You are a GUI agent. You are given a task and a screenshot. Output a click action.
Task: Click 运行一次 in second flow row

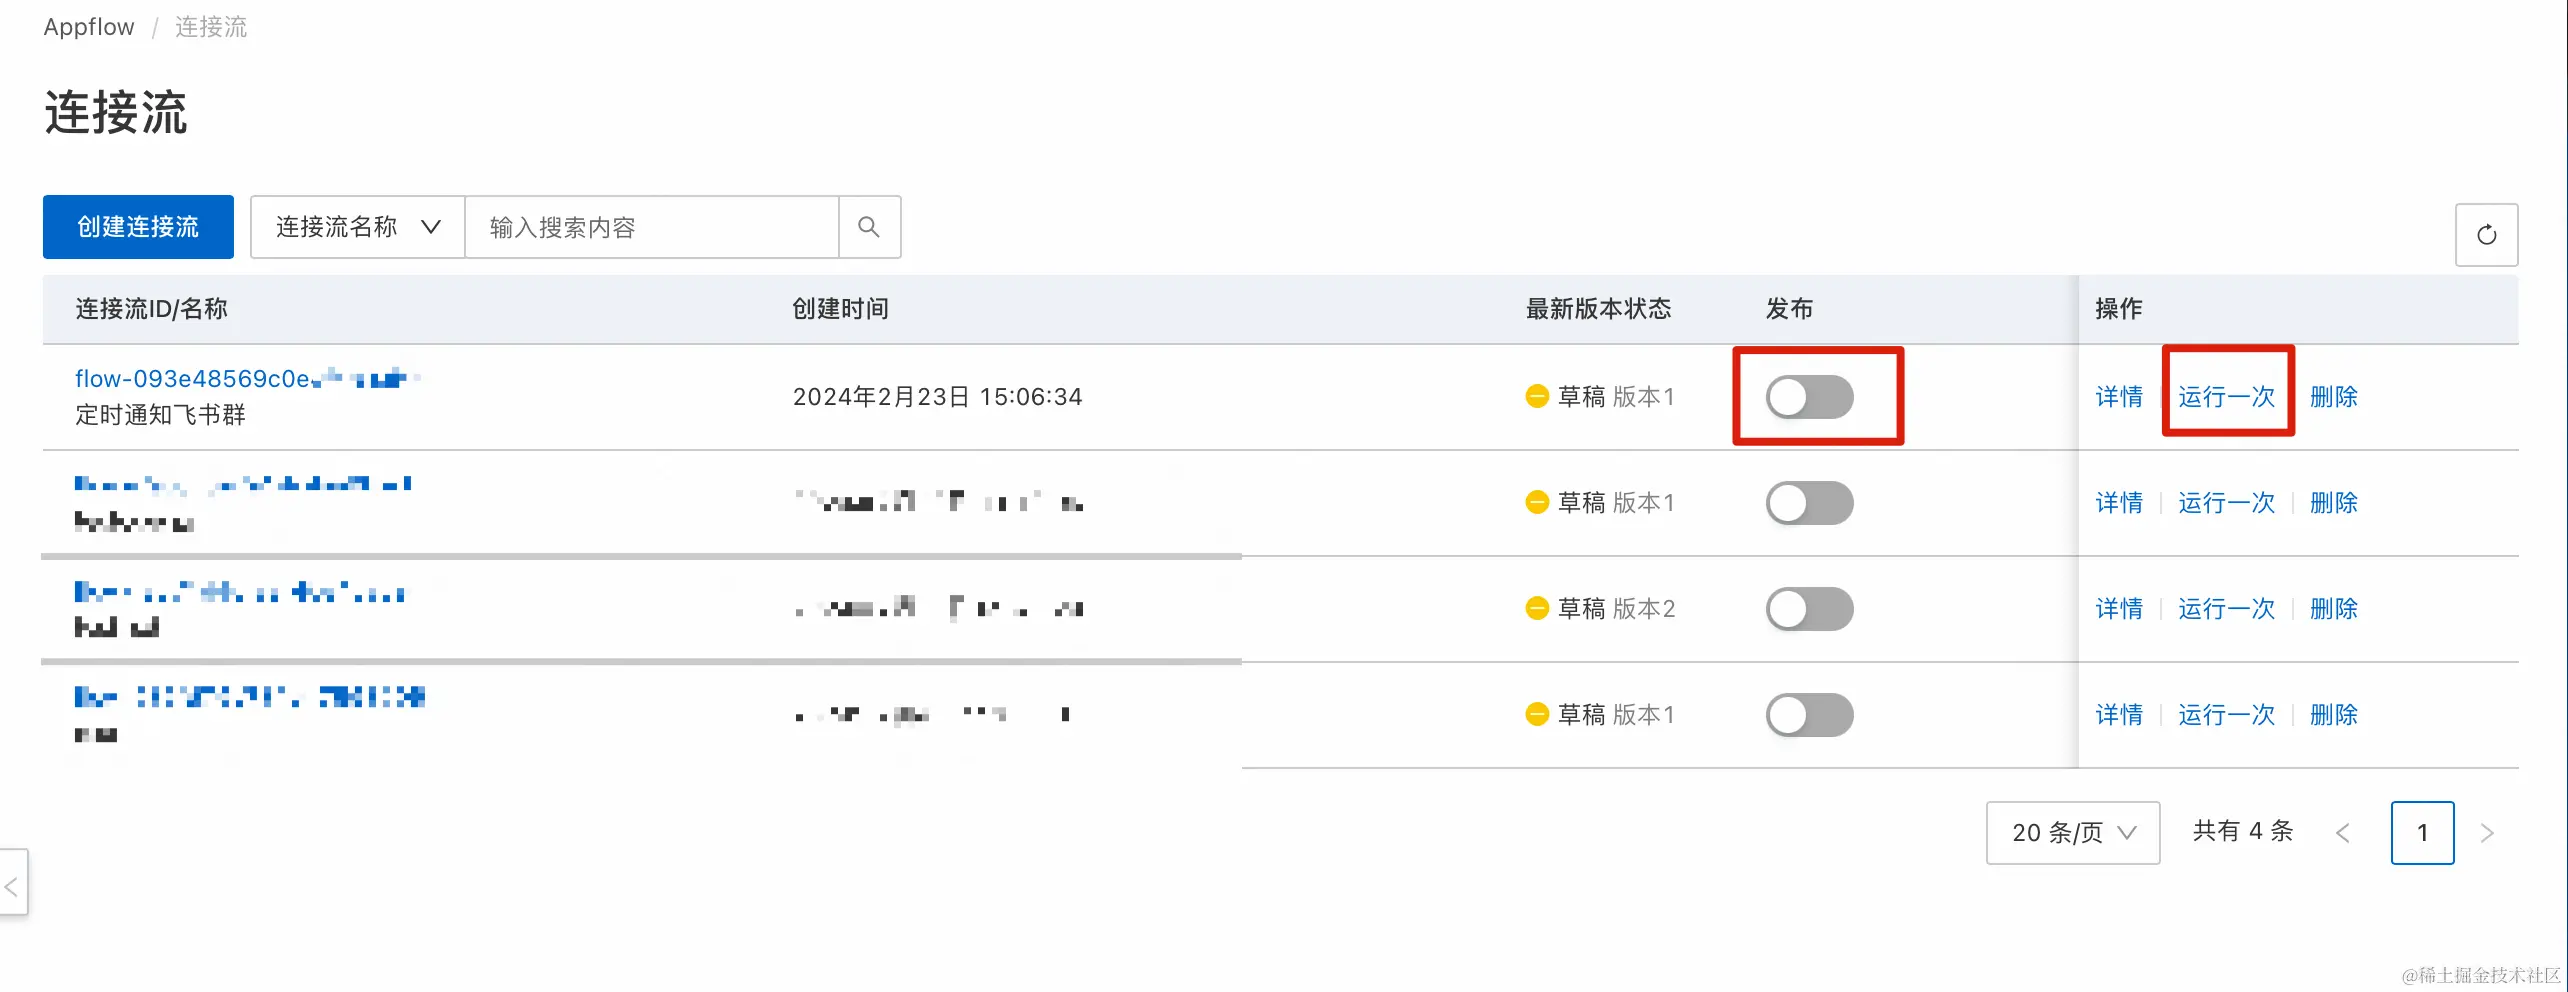tap(2226, 503)
